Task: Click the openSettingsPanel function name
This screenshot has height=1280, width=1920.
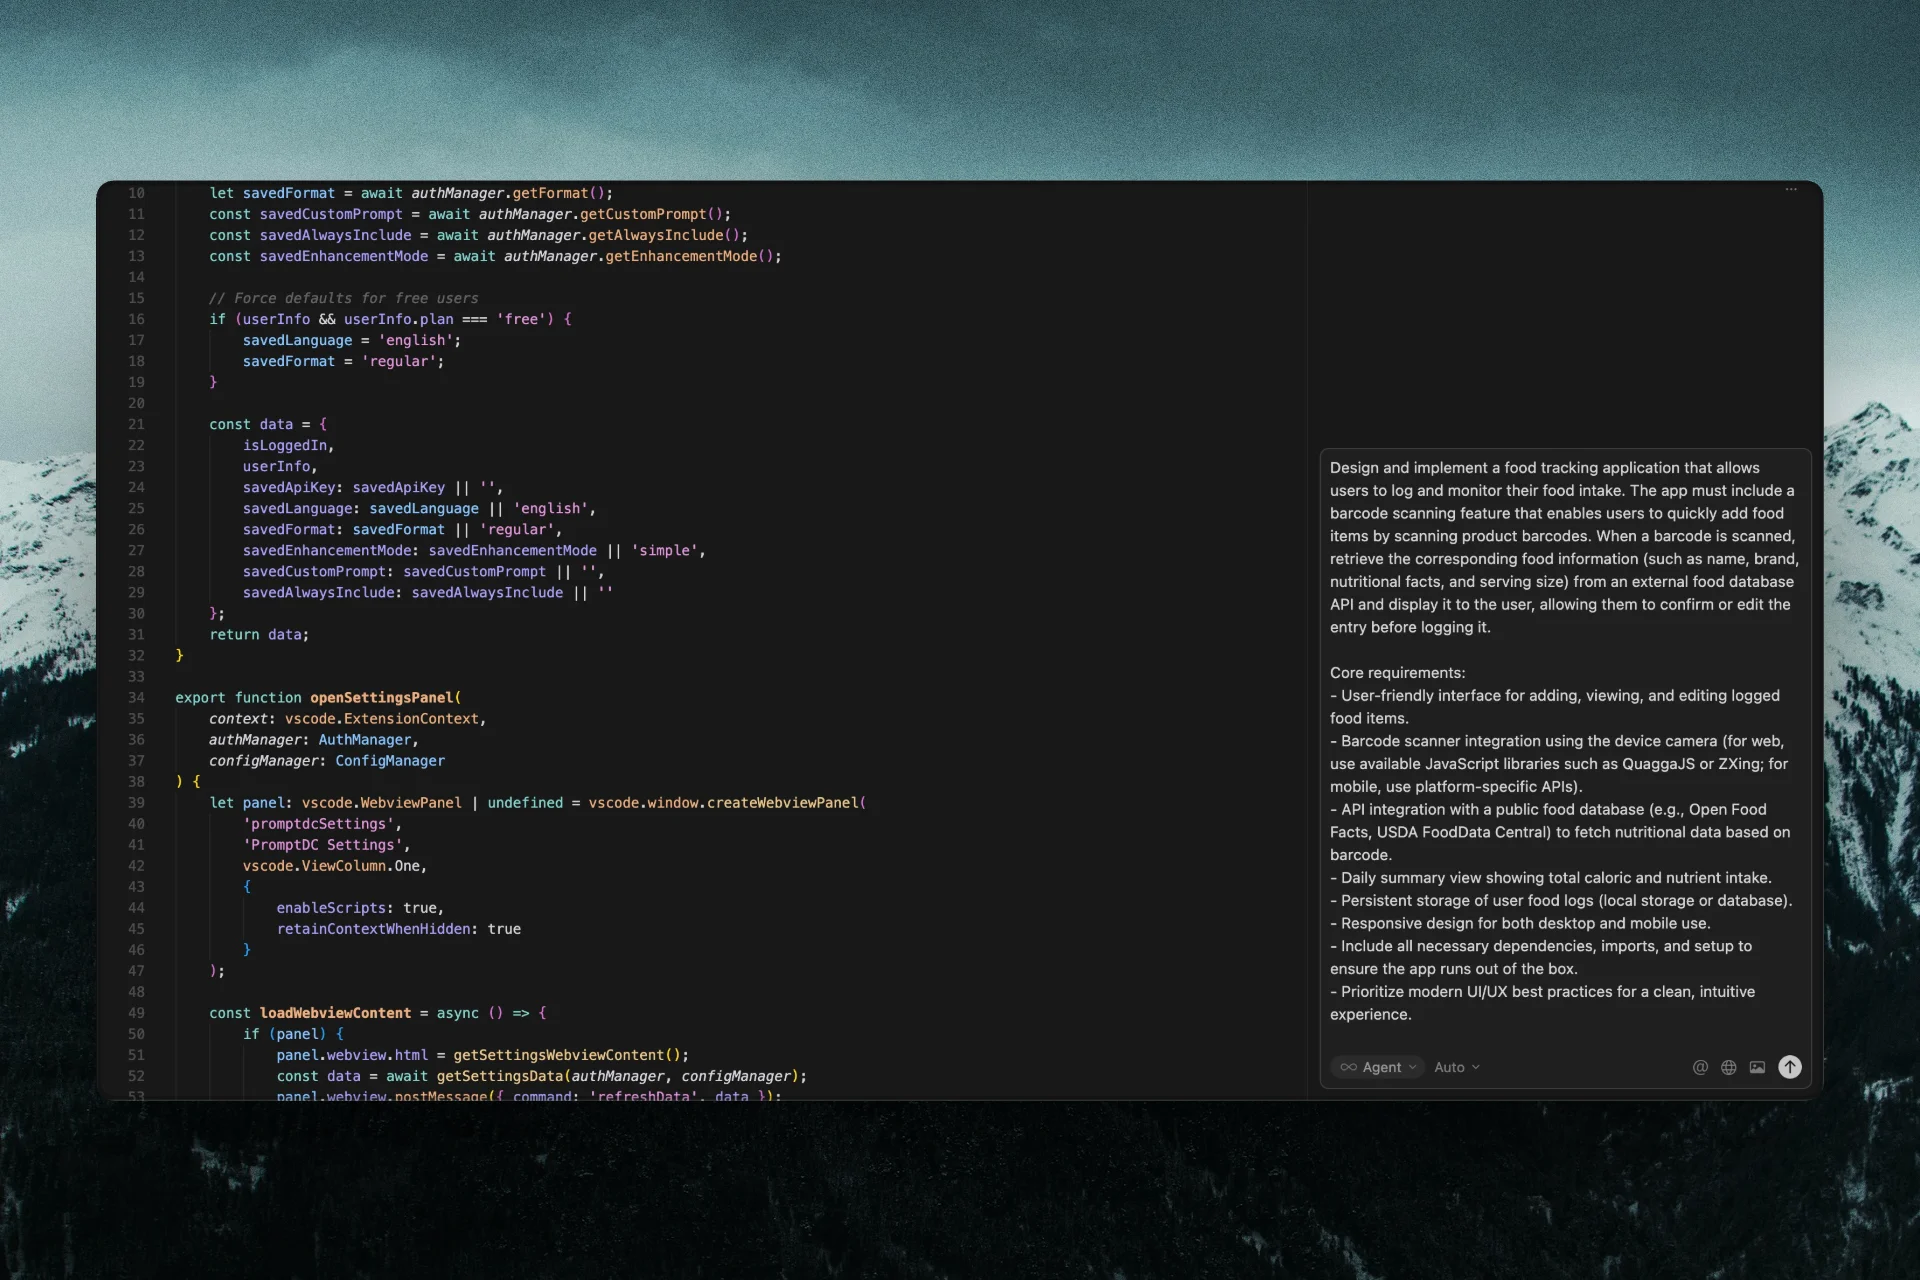Action: click(382, 697)
